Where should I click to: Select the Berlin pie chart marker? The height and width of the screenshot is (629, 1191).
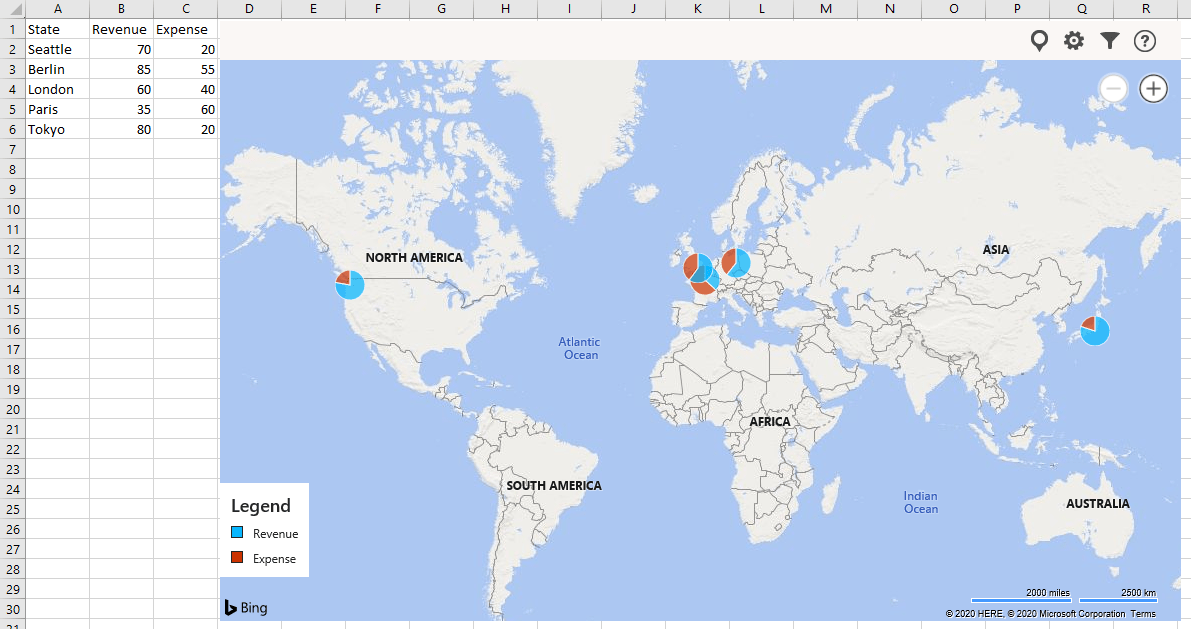[736, 262]
